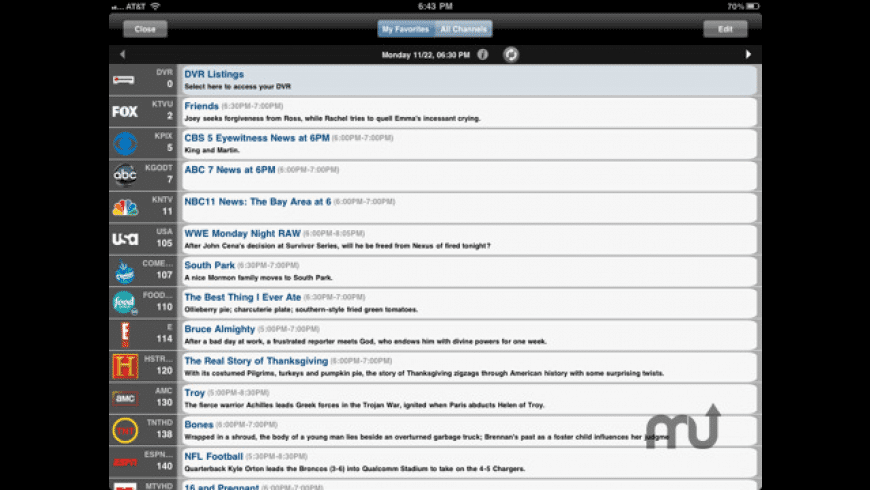Select the USA network channel logo
The width and height of the screenshot is (870, 490).
click(125, 239)
